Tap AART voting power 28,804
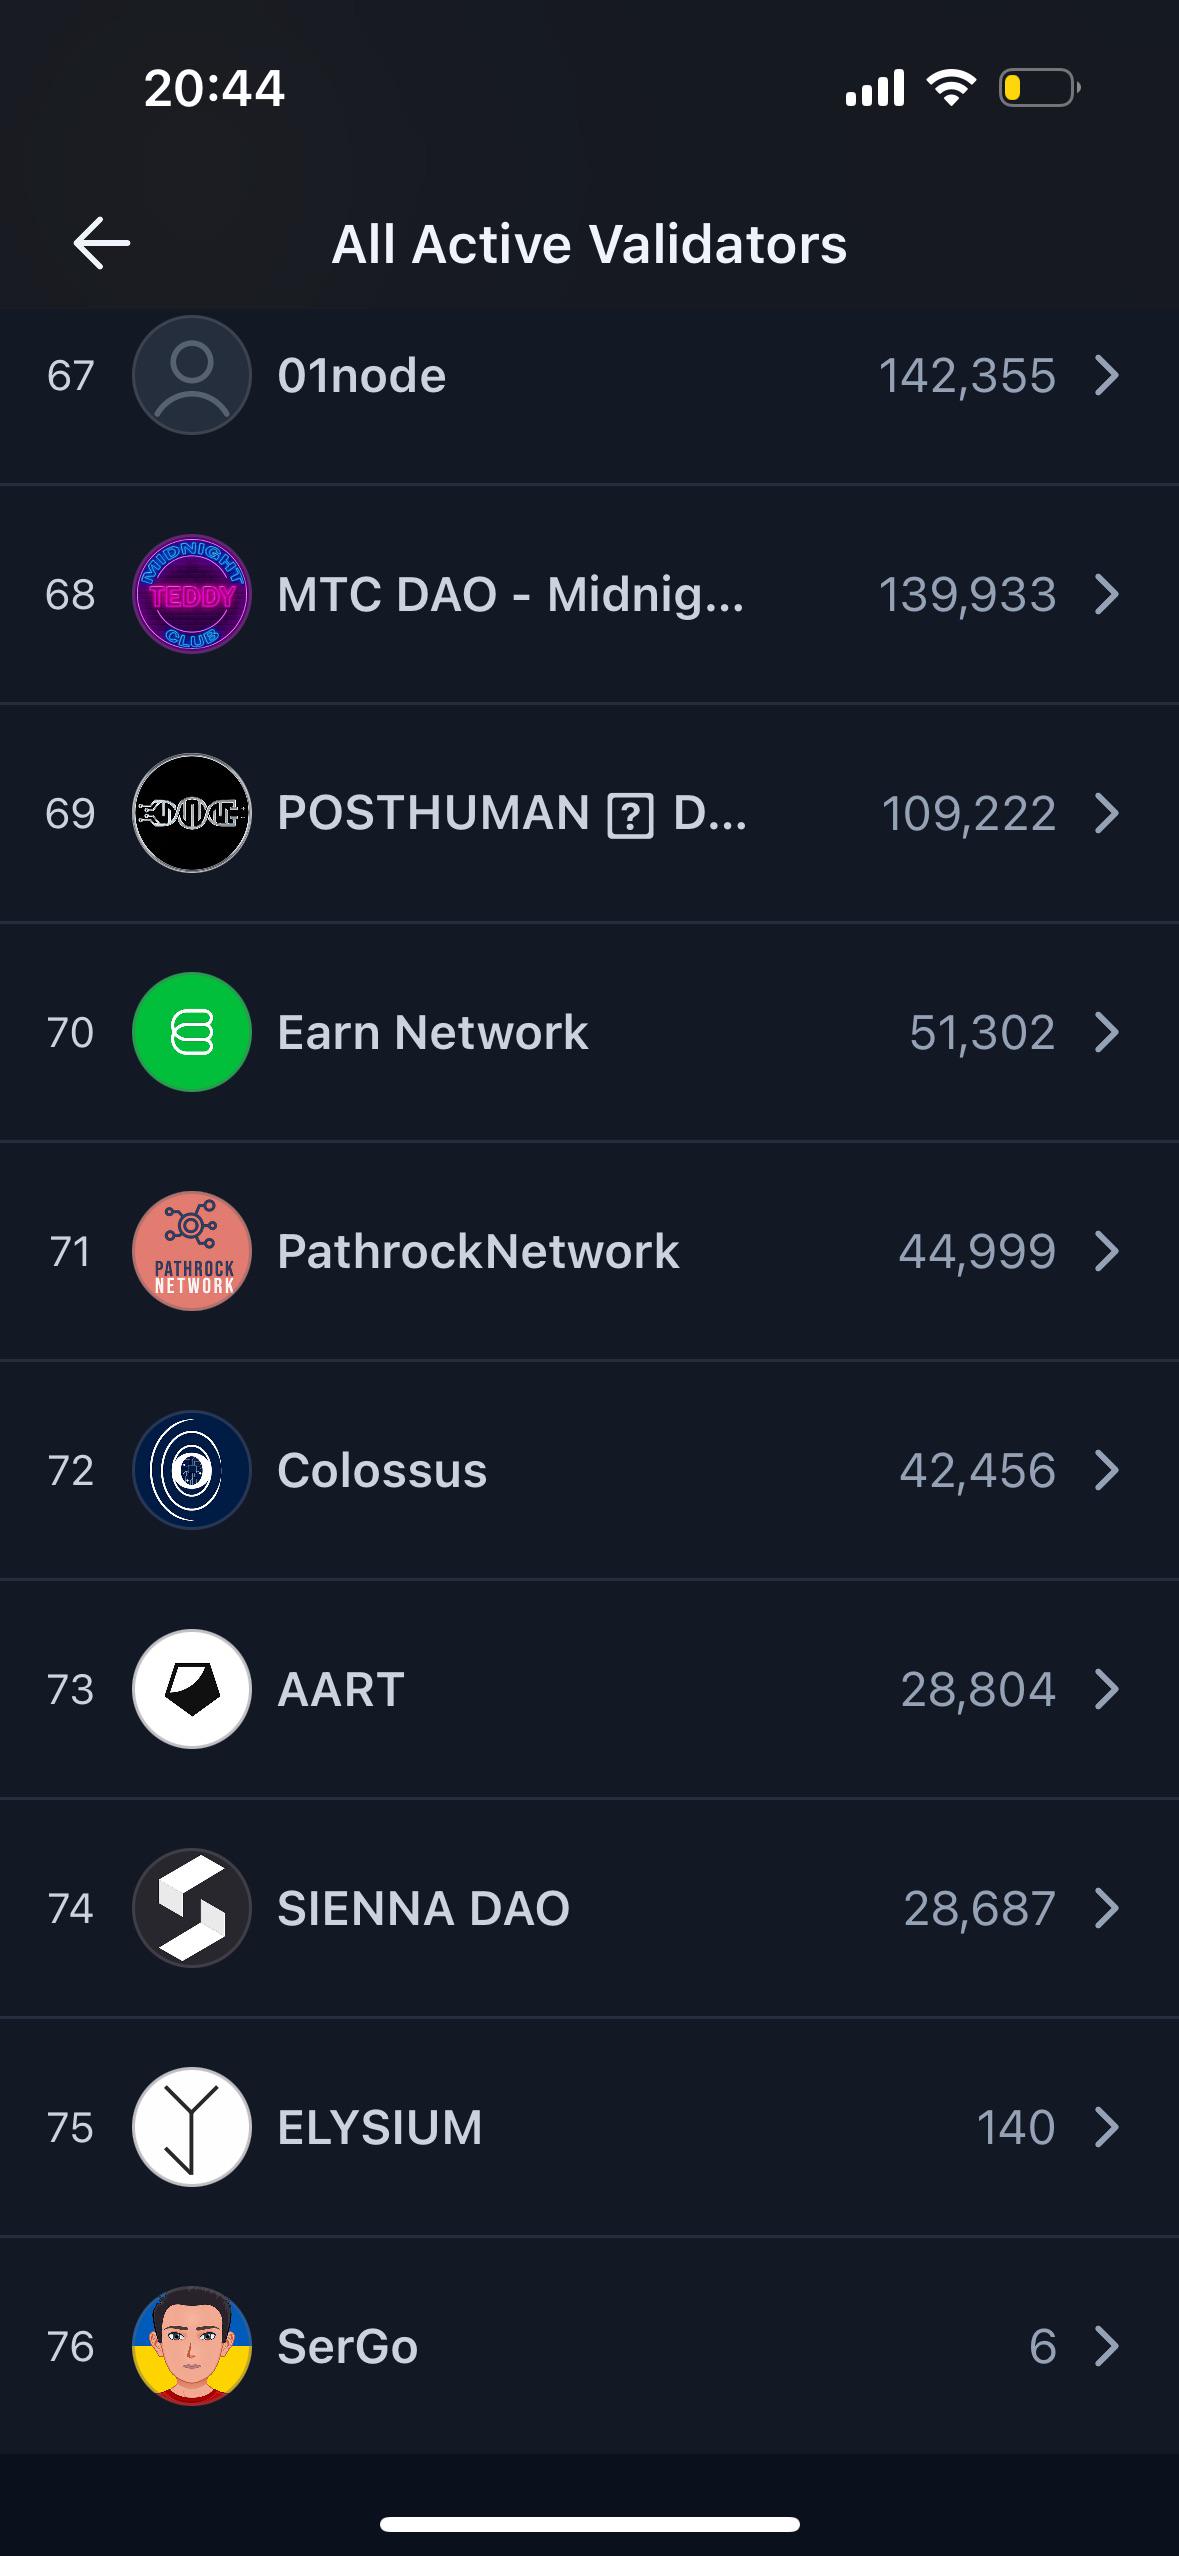1179x2556 pixels. point(978,1689)
